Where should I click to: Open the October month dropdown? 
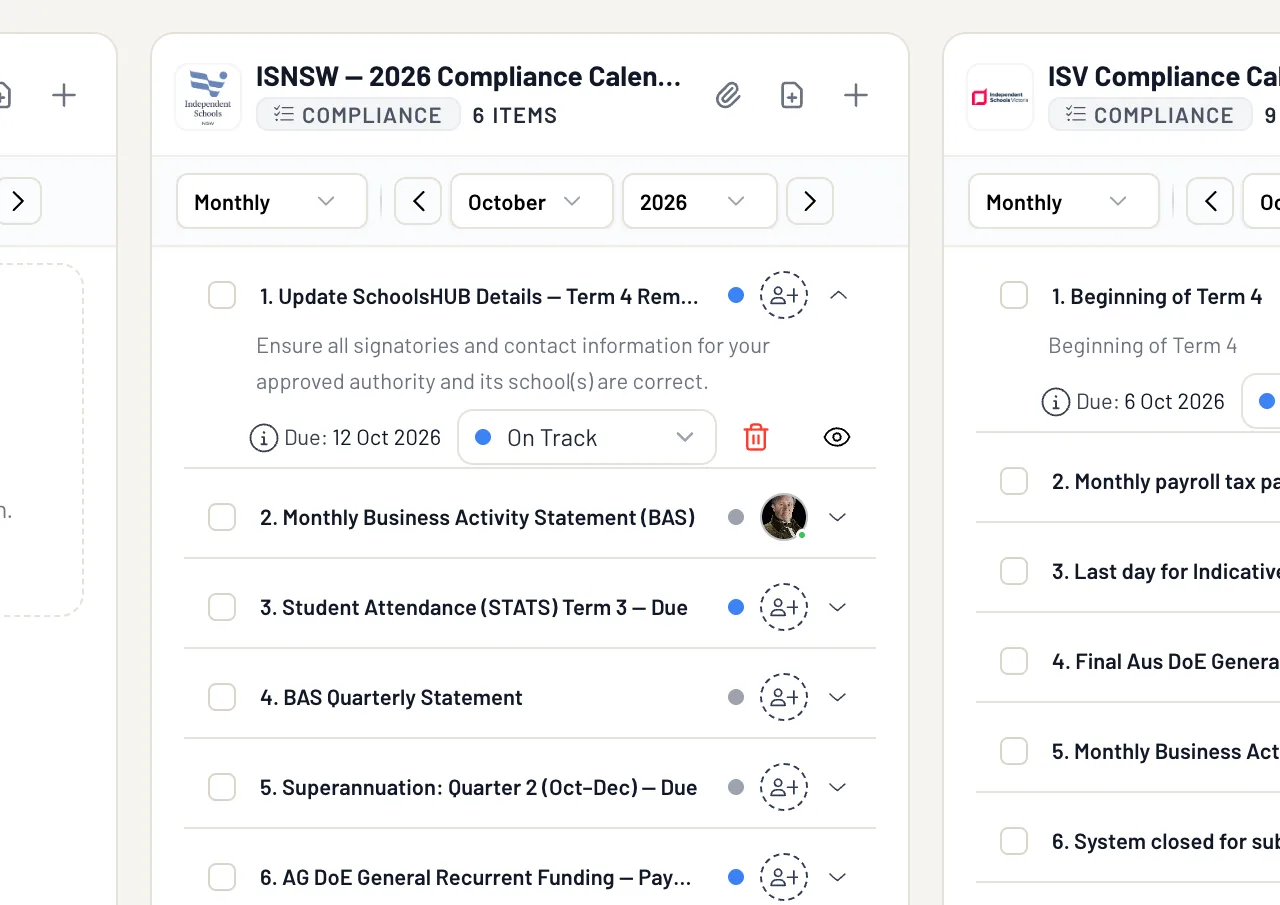point(532,202)
